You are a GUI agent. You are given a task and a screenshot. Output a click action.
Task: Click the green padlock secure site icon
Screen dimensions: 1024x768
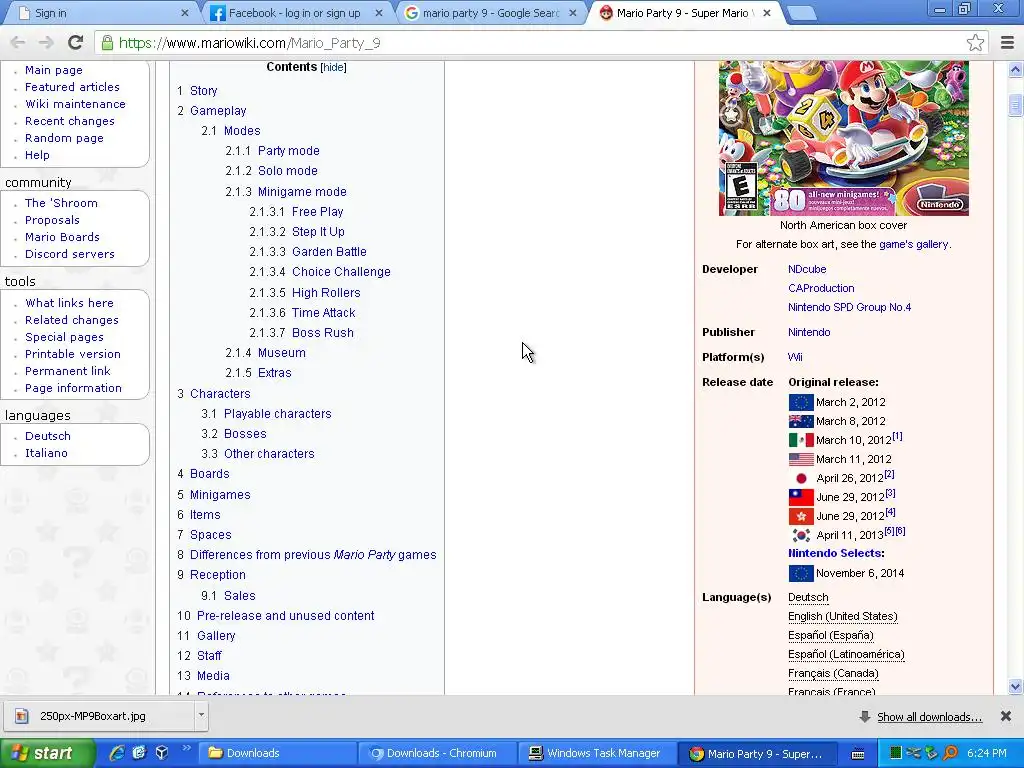(107, 42)
